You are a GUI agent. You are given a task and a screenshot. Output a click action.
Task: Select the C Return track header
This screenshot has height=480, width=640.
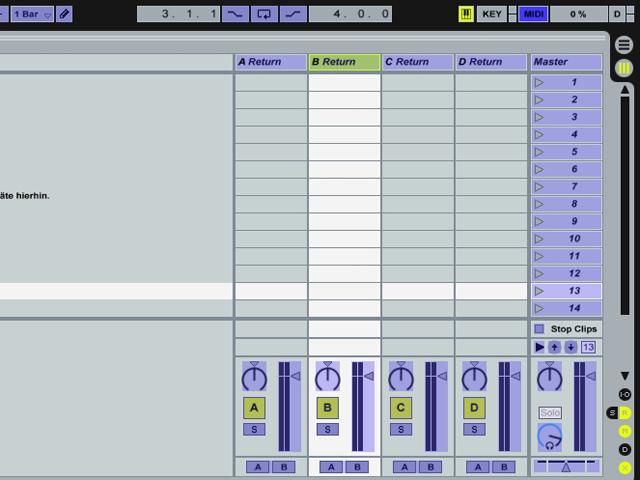click(418, 62)
